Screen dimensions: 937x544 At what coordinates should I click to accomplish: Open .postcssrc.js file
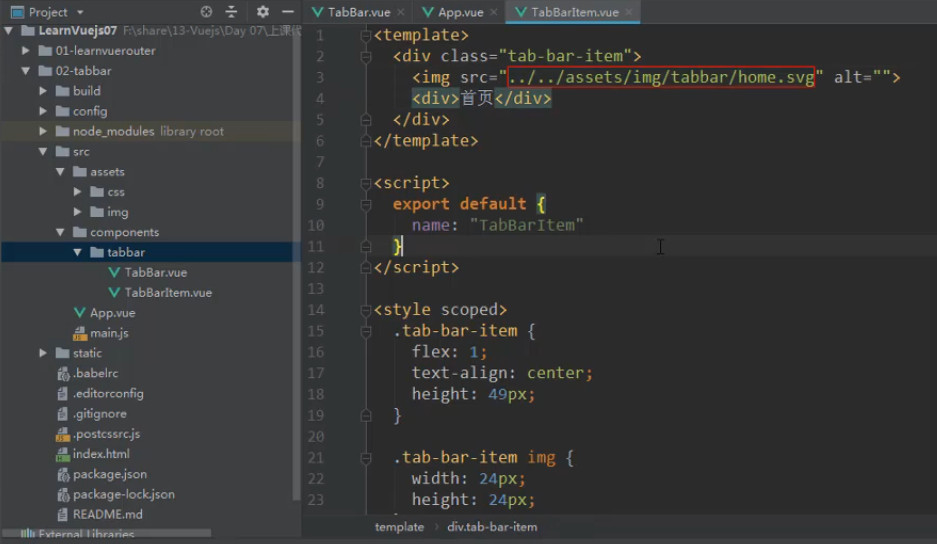106,434
